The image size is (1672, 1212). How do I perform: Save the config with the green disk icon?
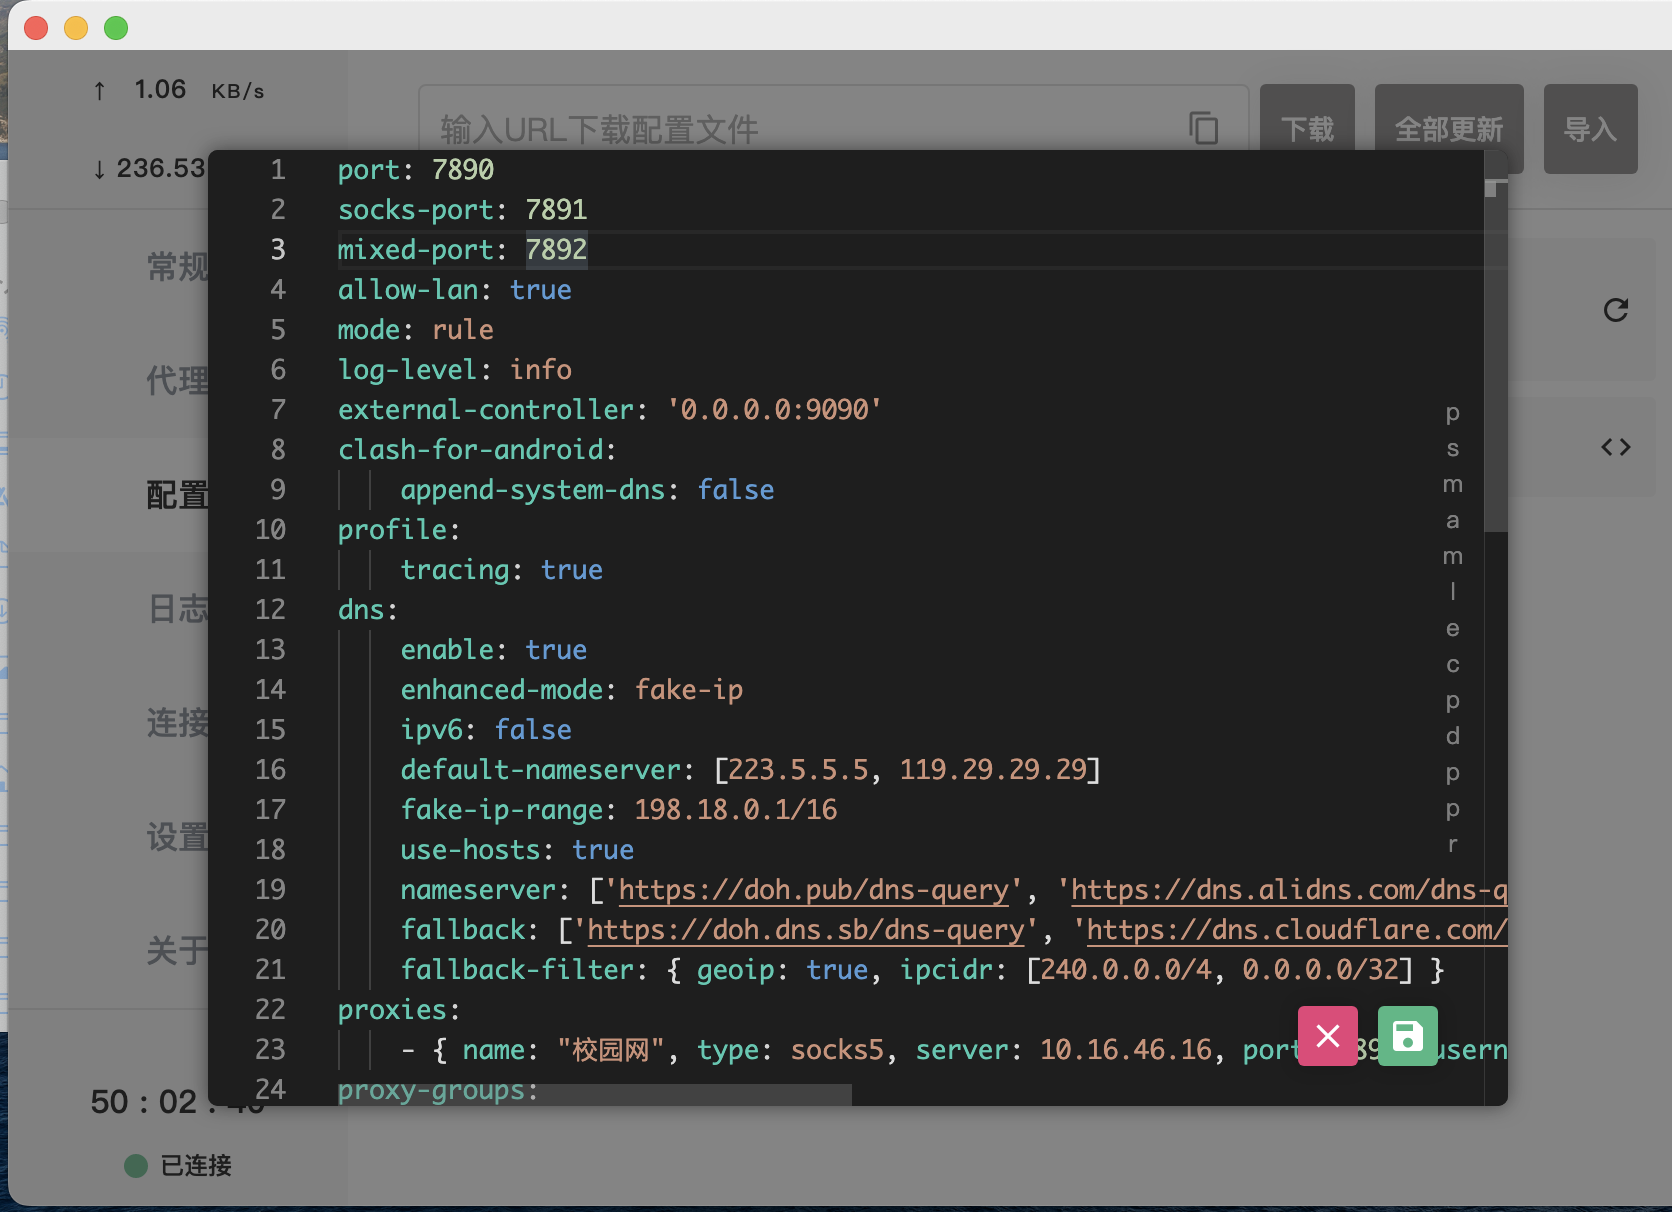1407,1036
